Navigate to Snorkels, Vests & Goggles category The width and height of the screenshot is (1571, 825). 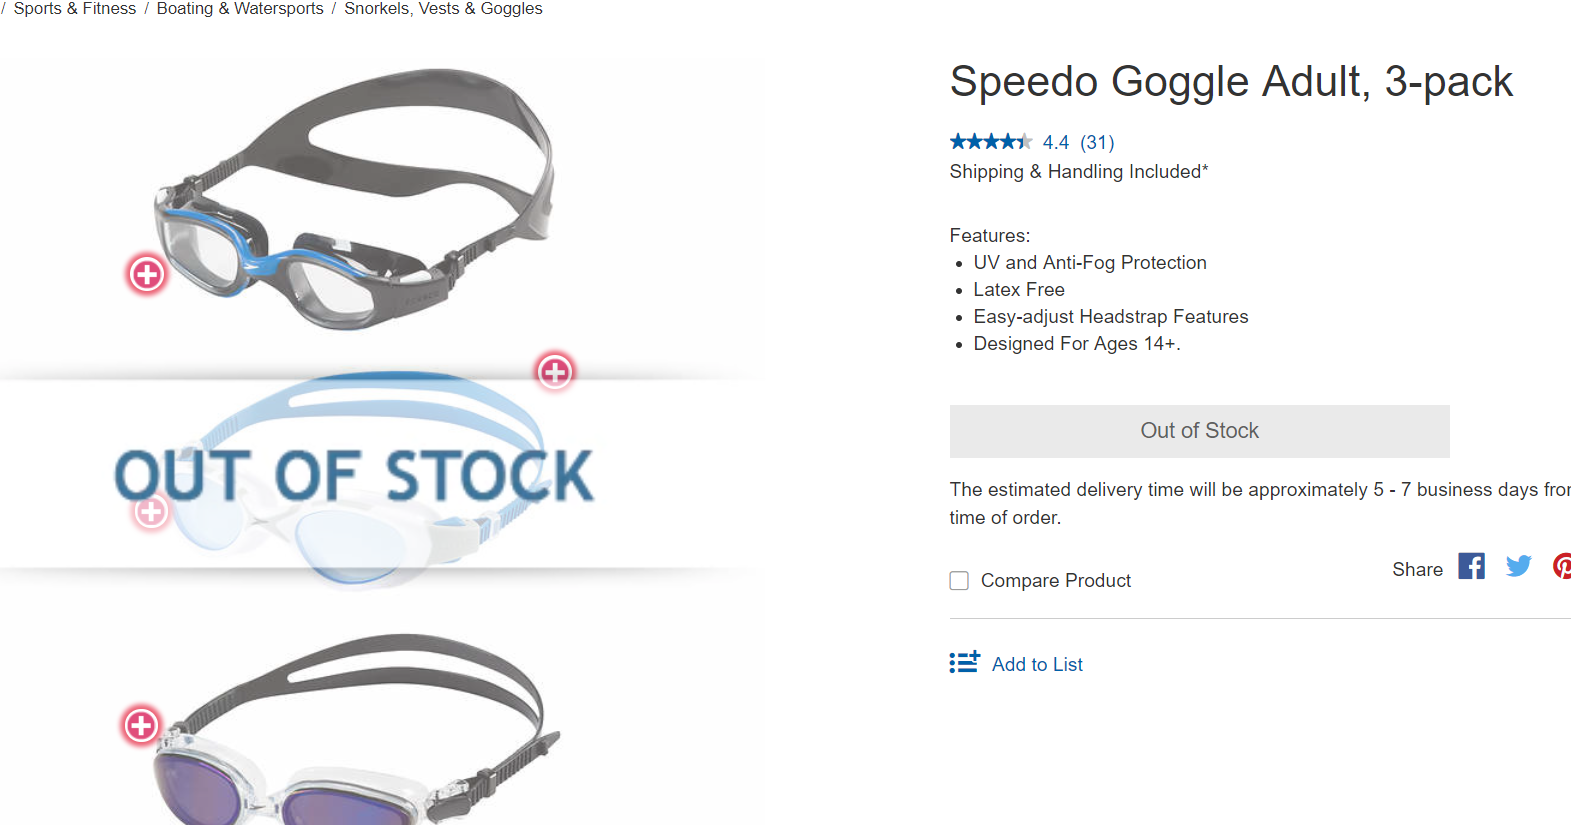(443, 9)
